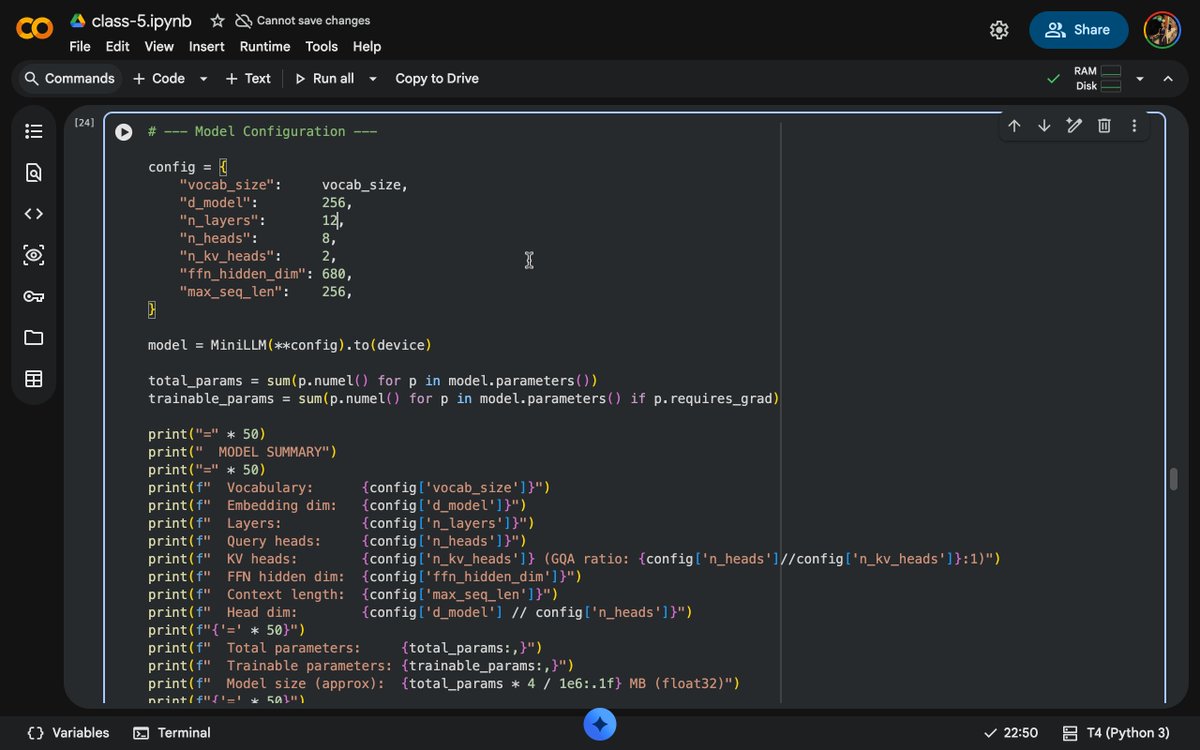Click the execution count [24]

(84, 123)
